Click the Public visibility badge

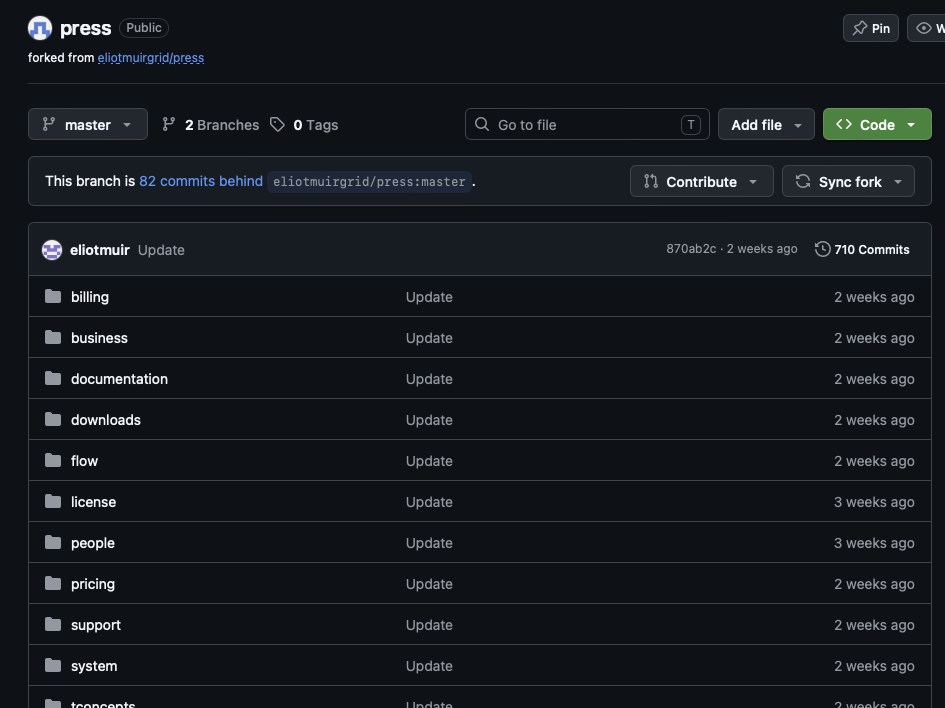[x=143, y=28]
